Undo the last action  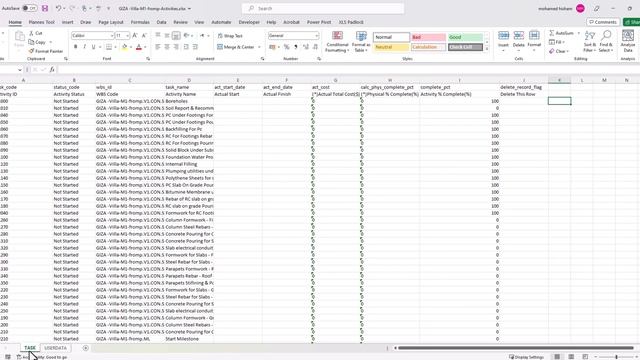click(58, 8)
